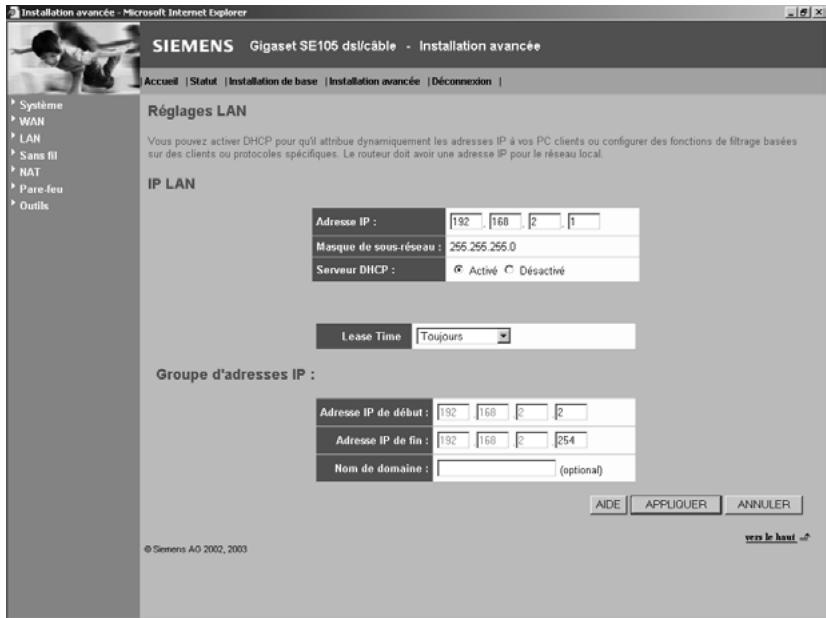The height and width of the screenshot is (618, 826).
Task: Click the Réglages LAN heading
Action: [x=197, y=111]
